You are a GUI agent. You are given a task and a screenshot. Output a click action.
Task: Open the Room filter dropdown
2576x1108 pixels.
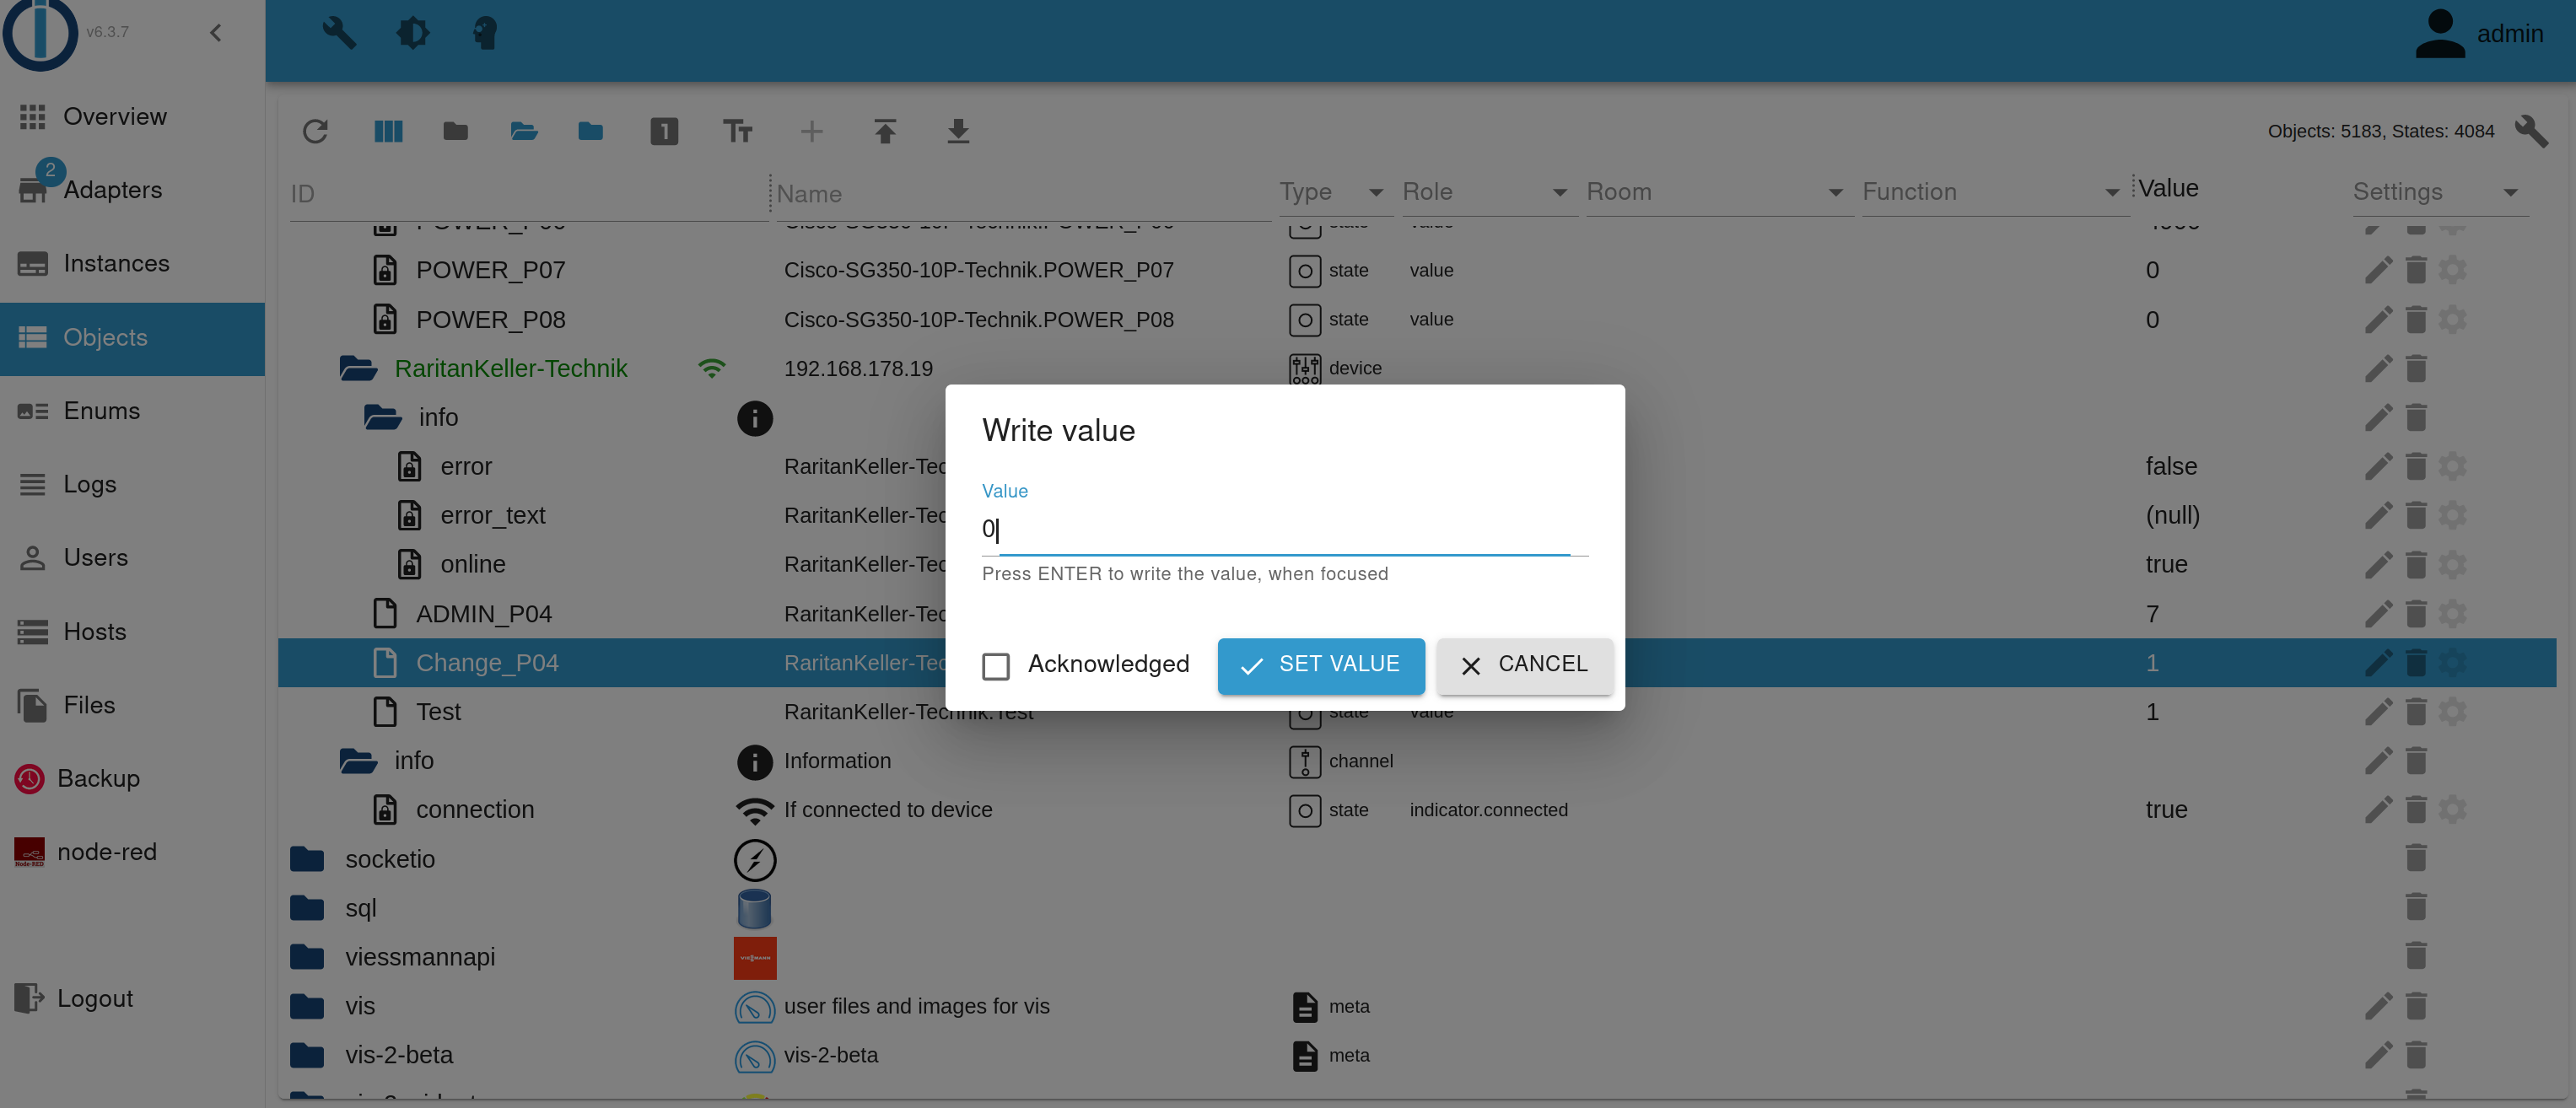(1836, 192)
